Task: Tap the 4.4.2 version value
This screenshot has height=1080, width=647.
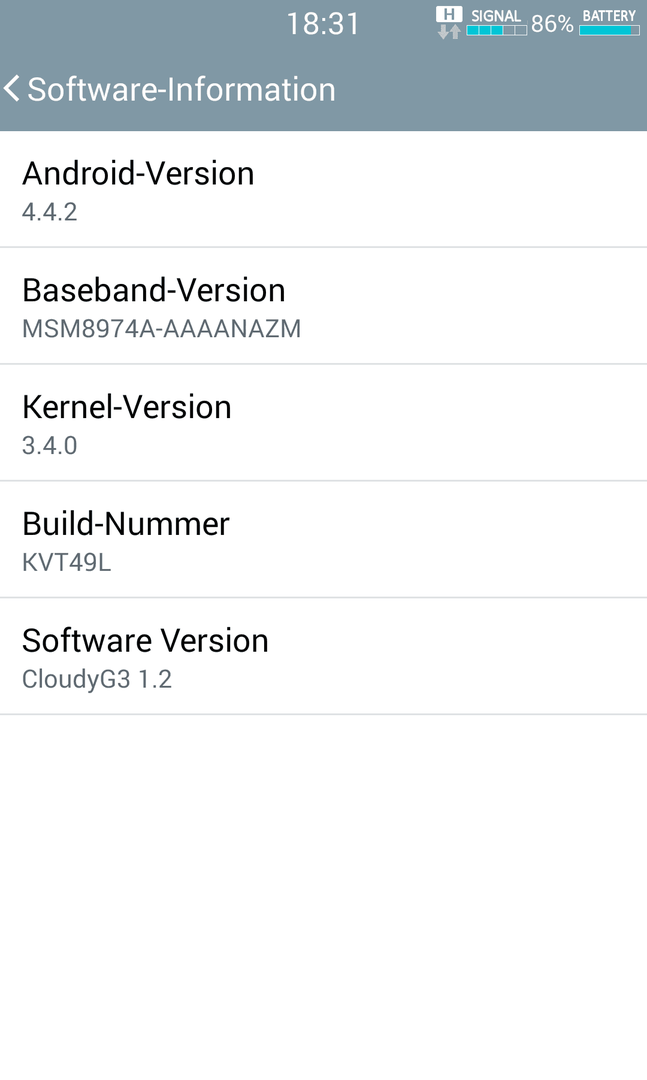Action: click(50, 212)
